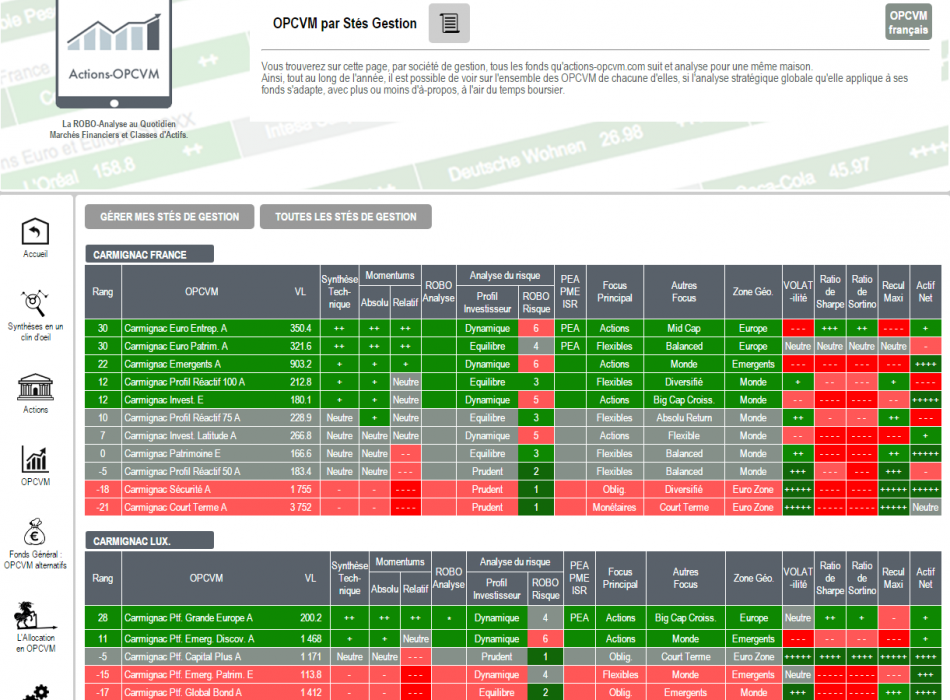The width and height of the screenshot is (950, 700).
Task: Open fund Carmignac Ptf. Global Bond A
Action: pos(183,692)
